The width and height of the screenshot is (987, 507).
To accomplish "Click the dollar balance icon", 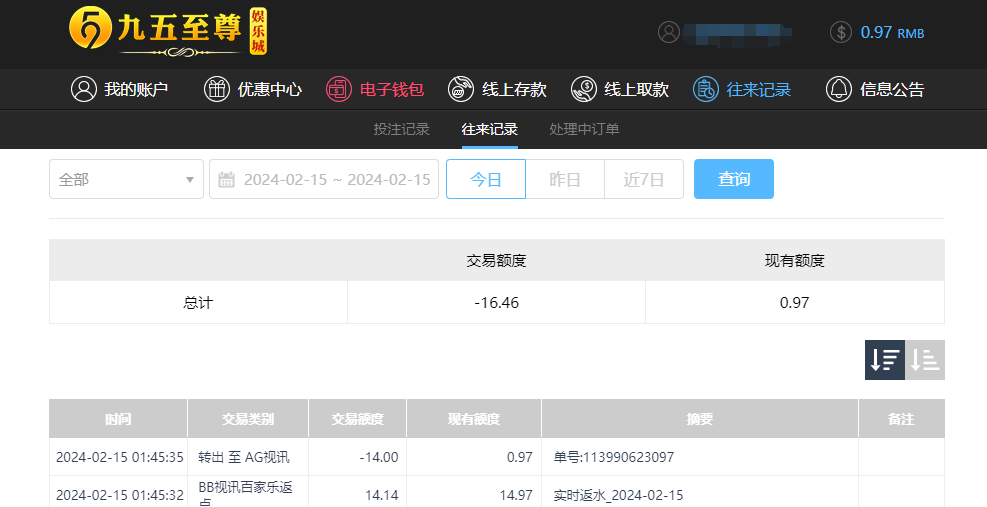I will (x=841, y=32).
